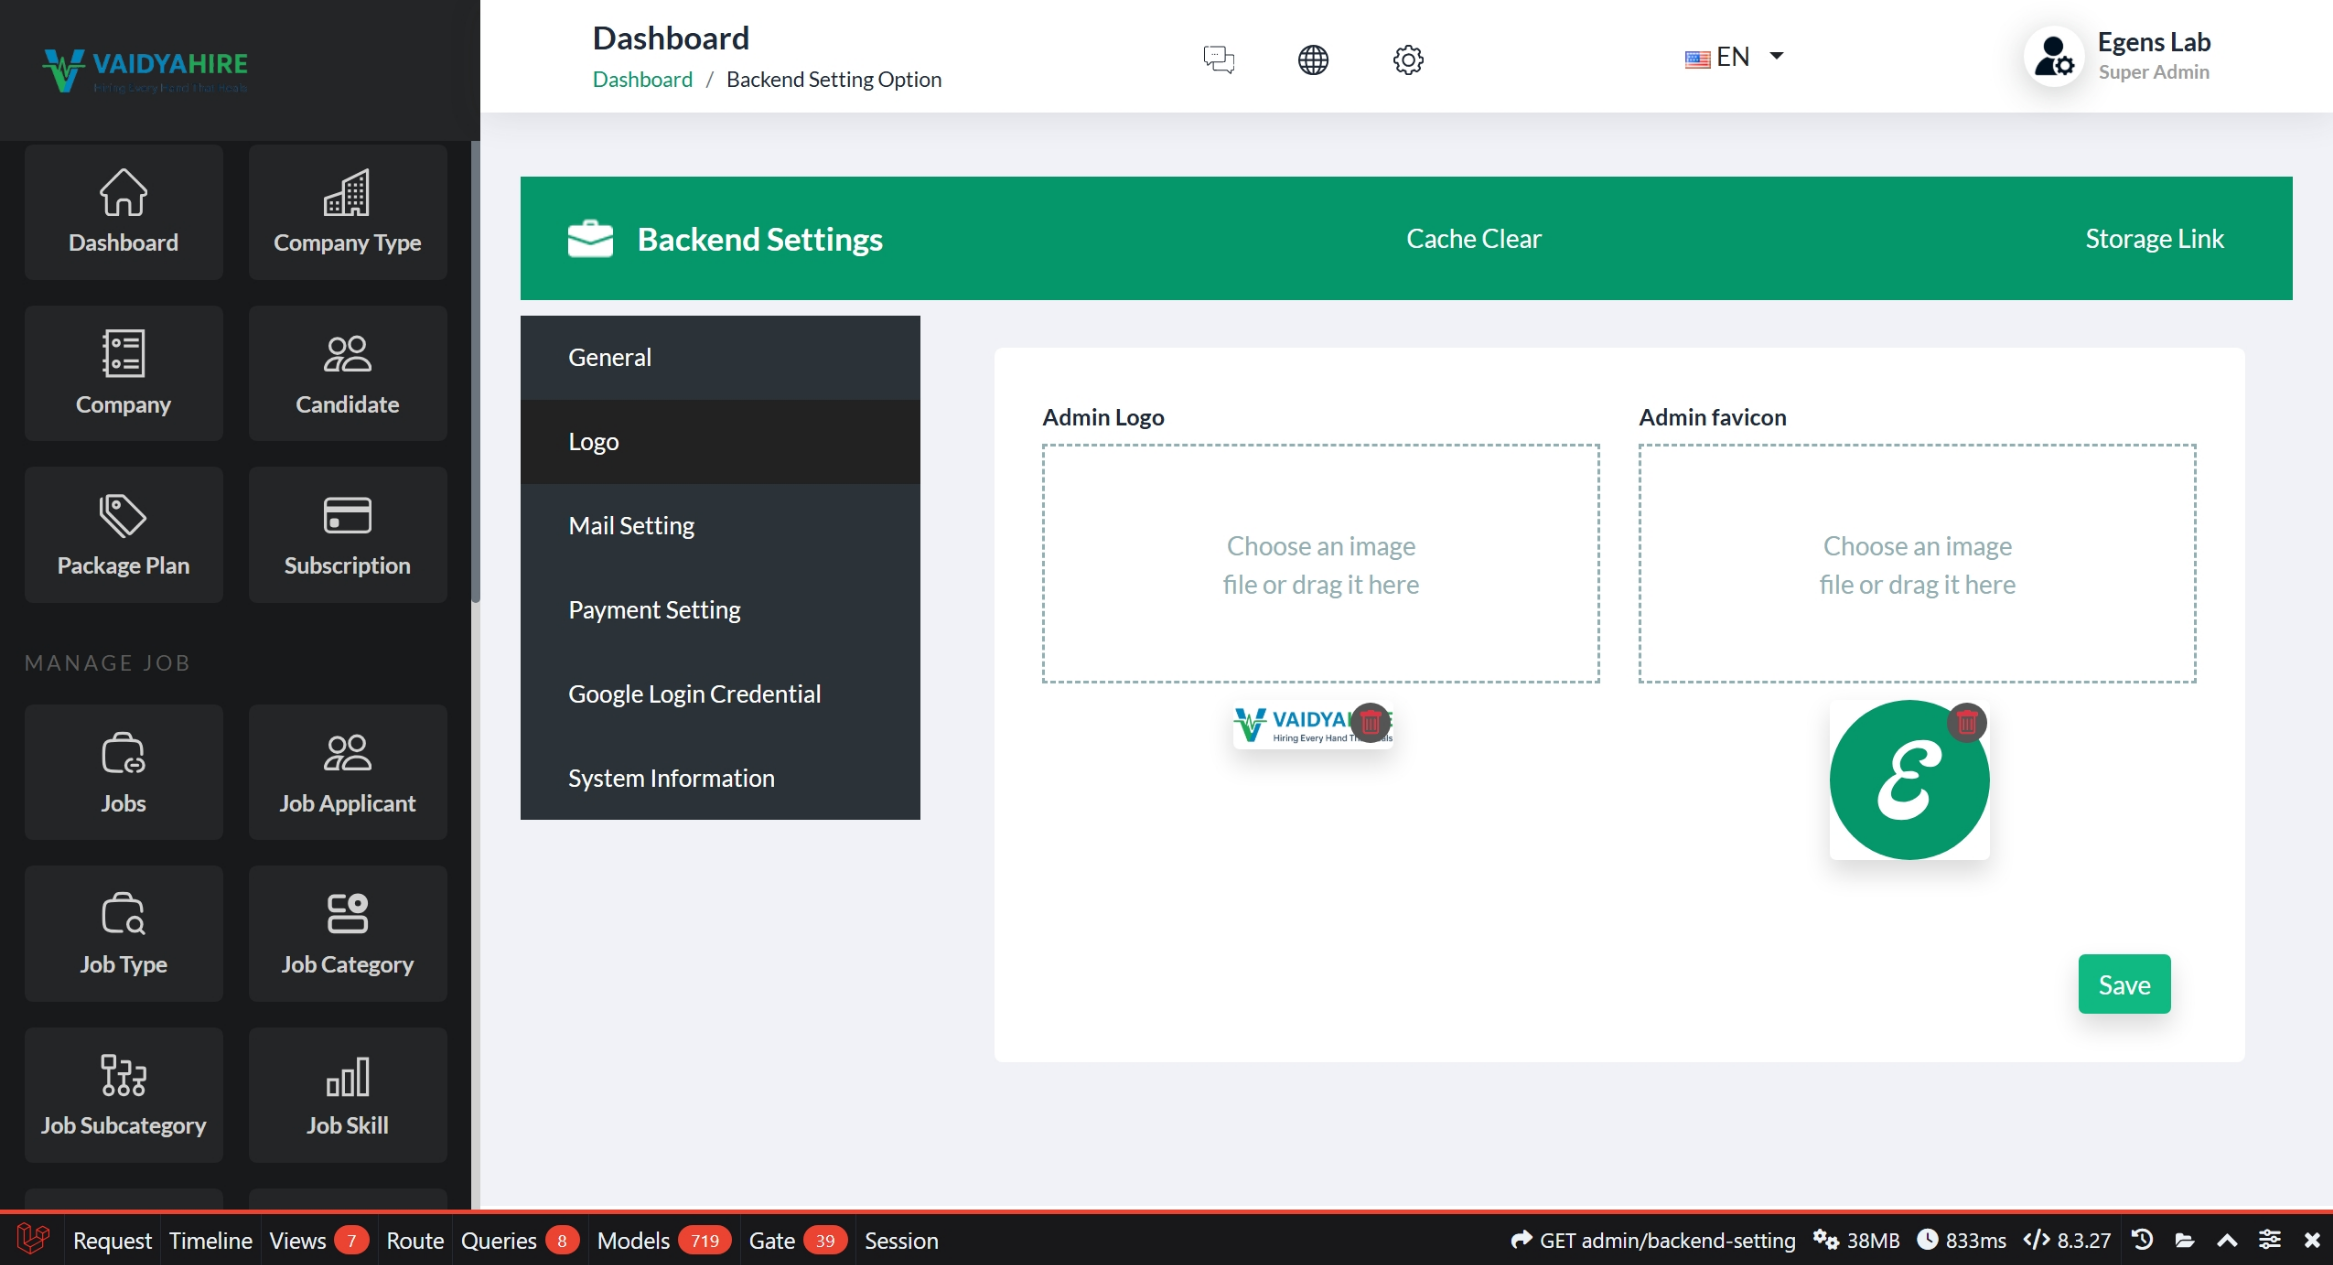Viewport: 2333px width, 1265px height.
Task: Select the Payment Setting menu item
Action: [x=654, y=609]
